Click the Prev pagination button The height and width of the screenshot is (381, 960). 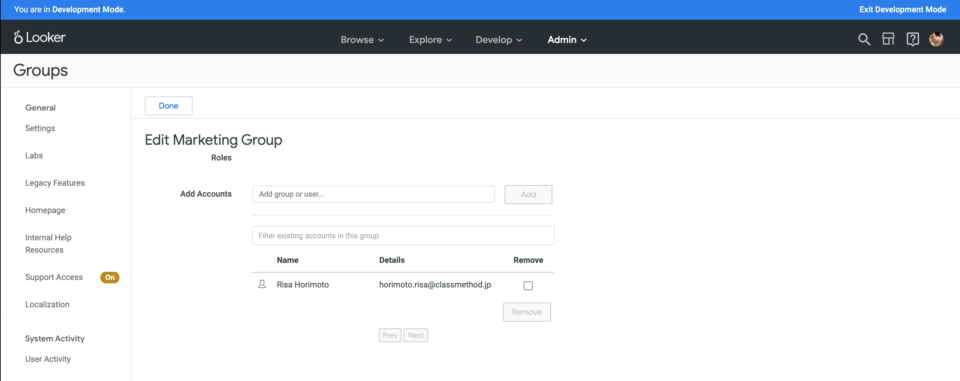390,336
